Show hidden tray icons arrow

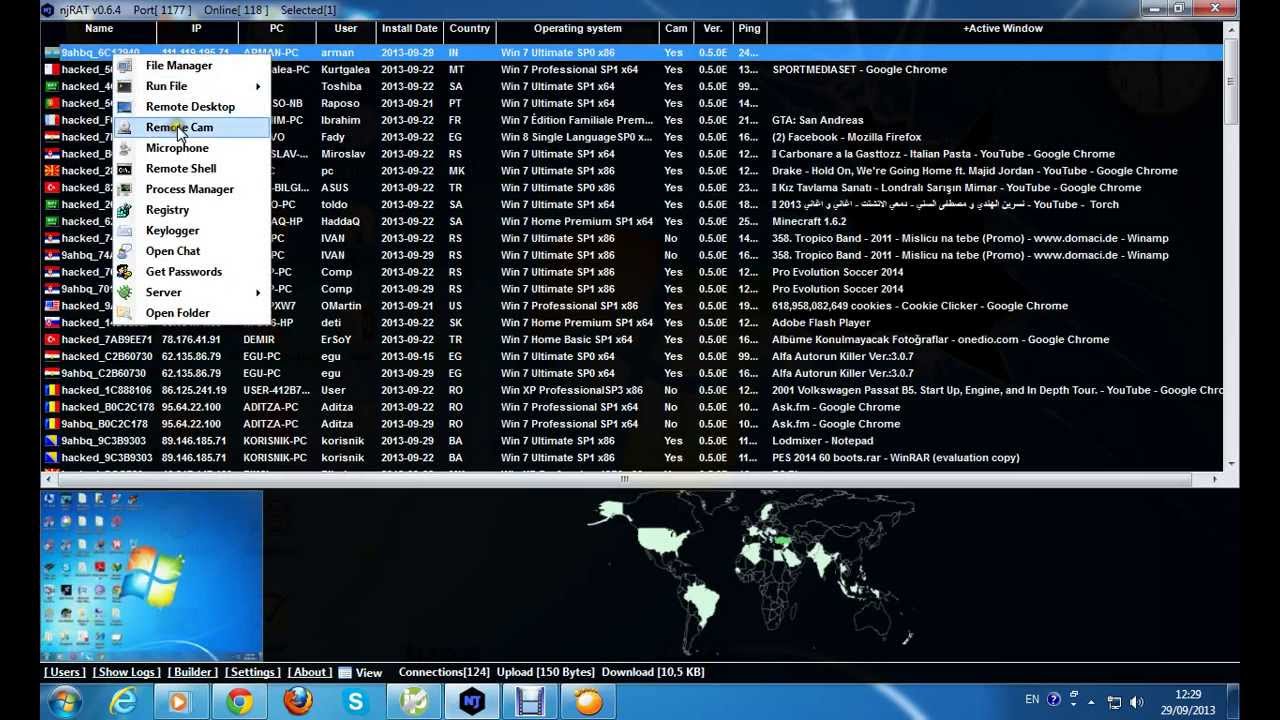point(1089,702)
